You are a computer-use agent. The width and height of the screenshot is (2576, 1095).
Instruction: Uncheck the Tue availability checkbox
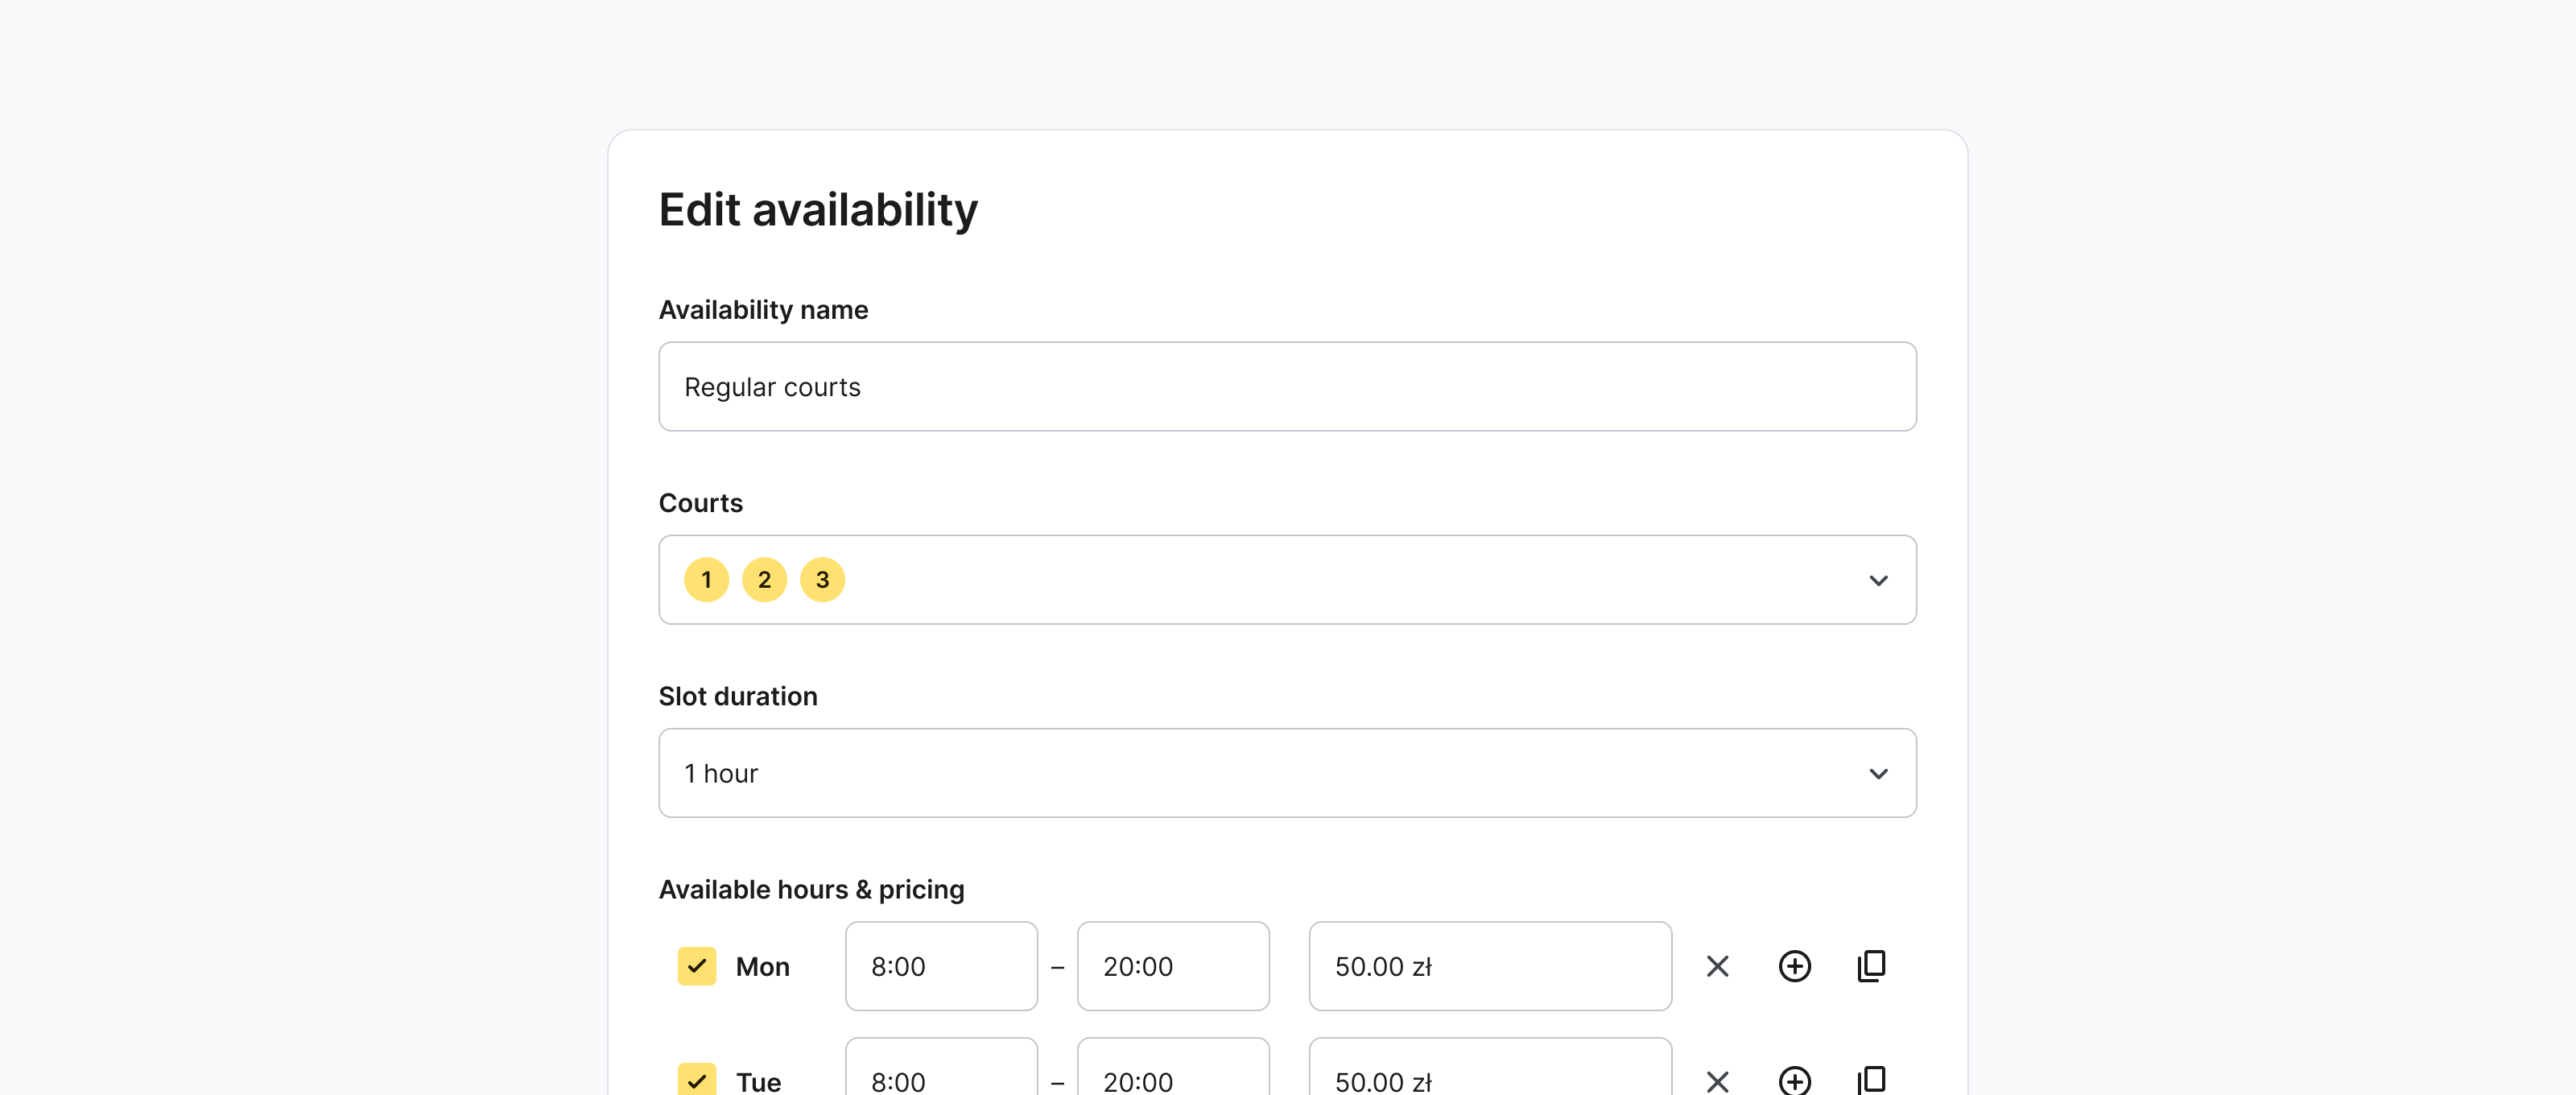pos(697,1080)
